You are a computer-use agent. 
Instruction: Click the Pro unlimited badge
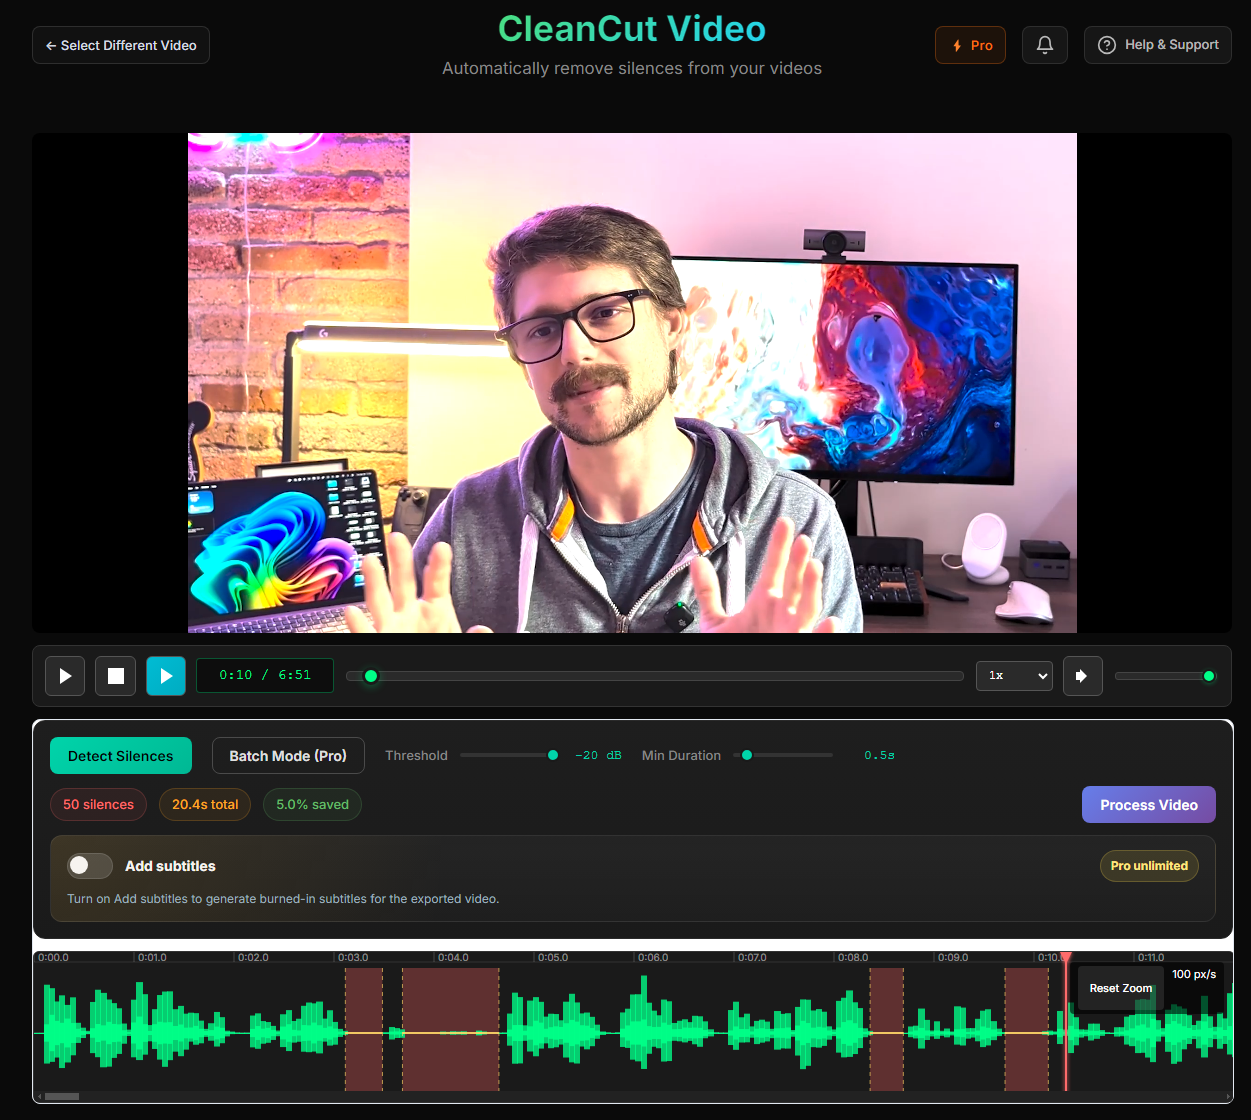point(1149,866)
